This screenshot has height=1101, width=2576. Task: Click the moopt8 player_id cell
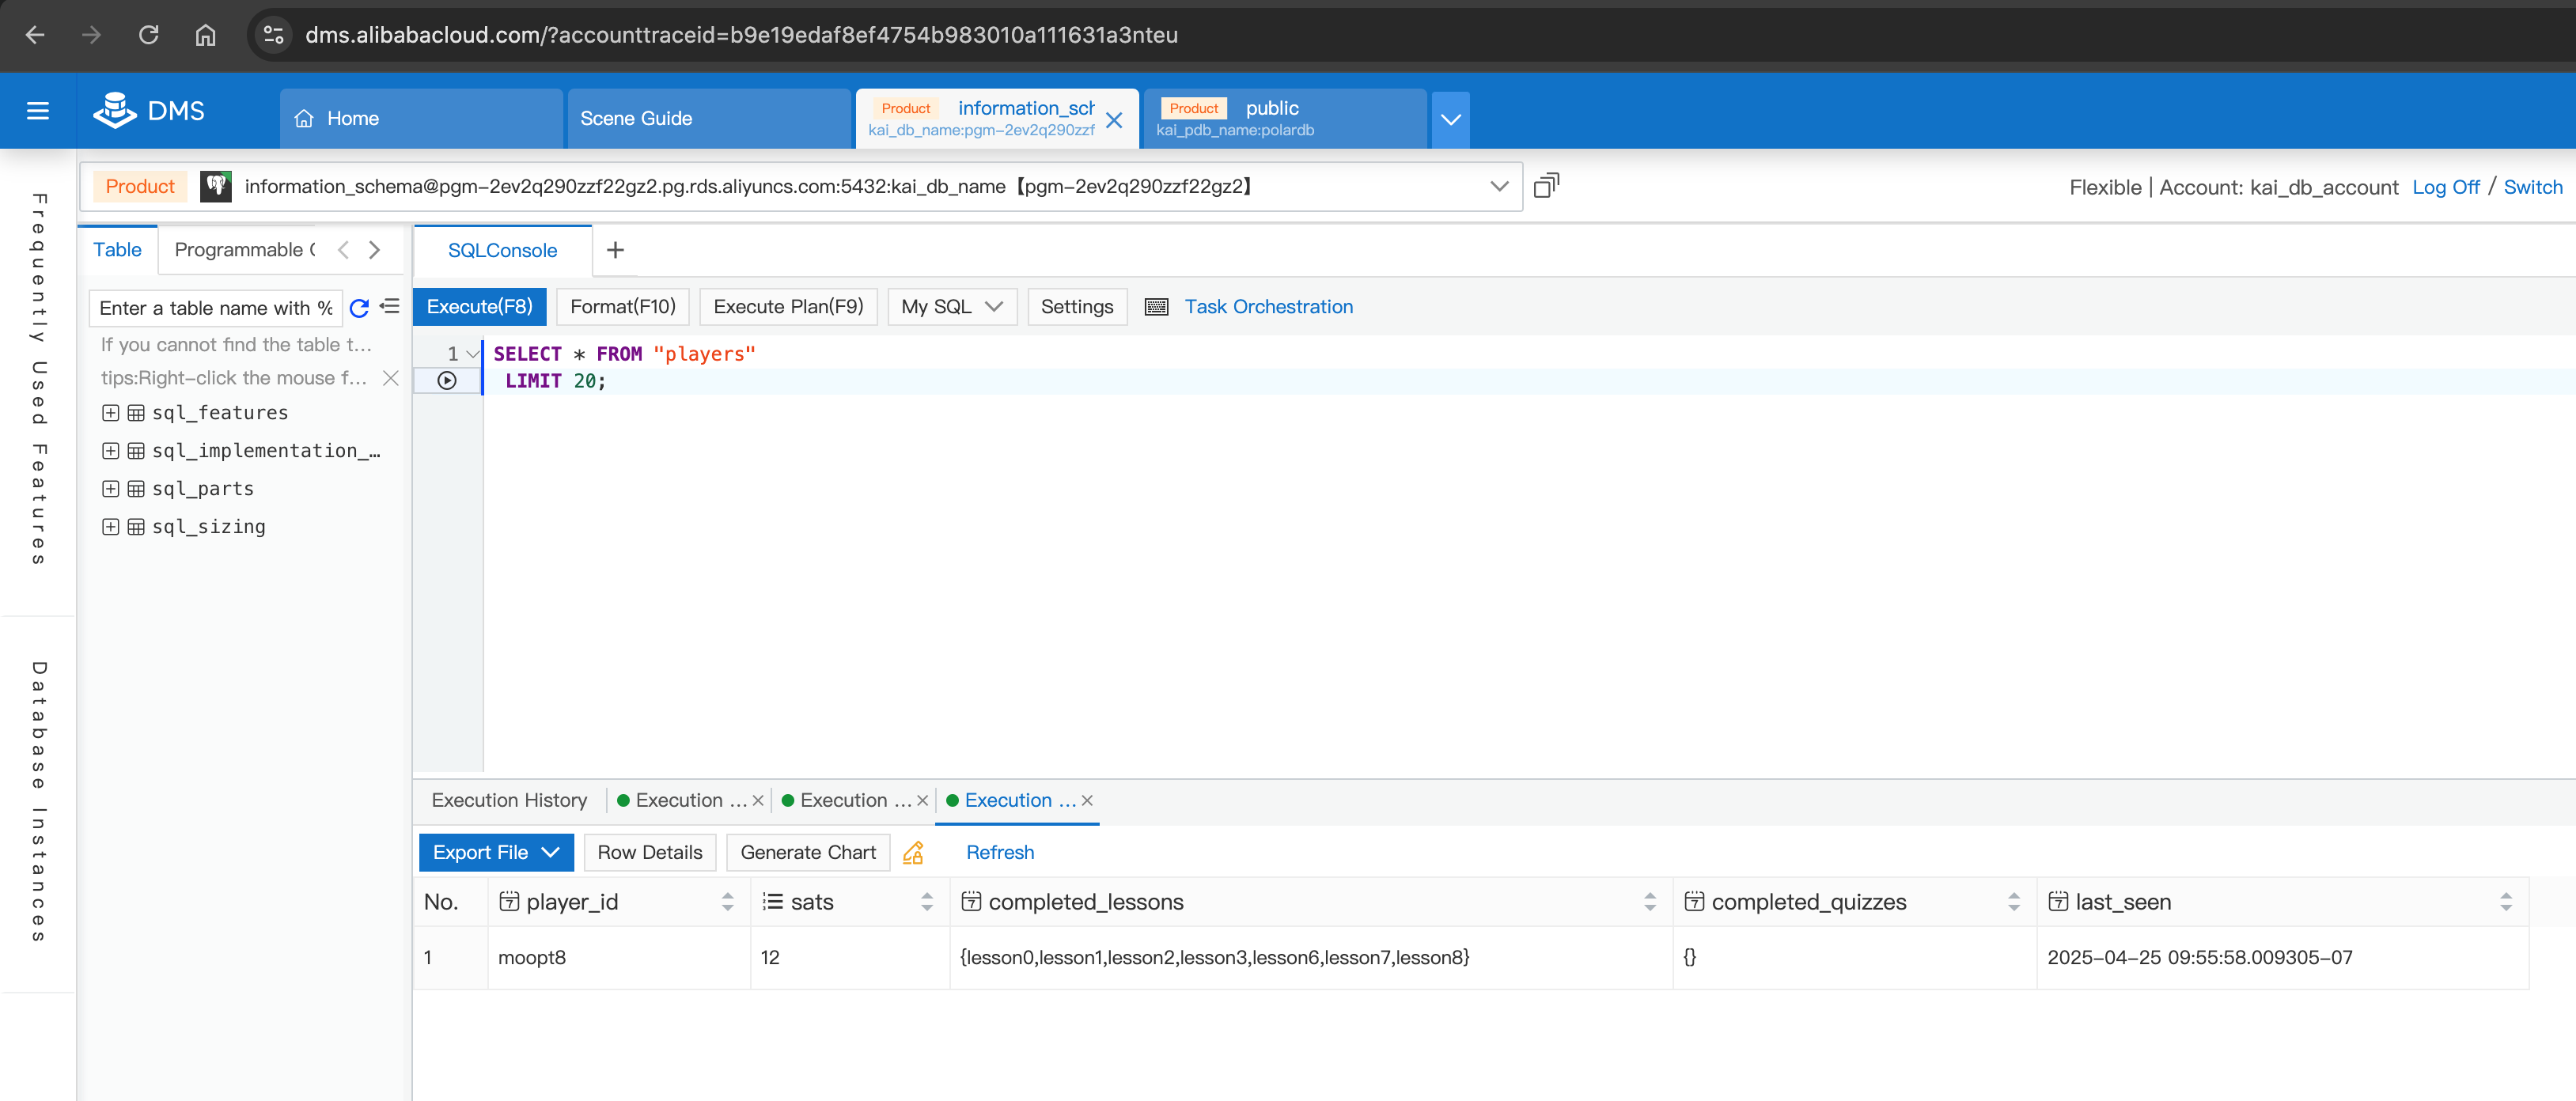point(619,958)
